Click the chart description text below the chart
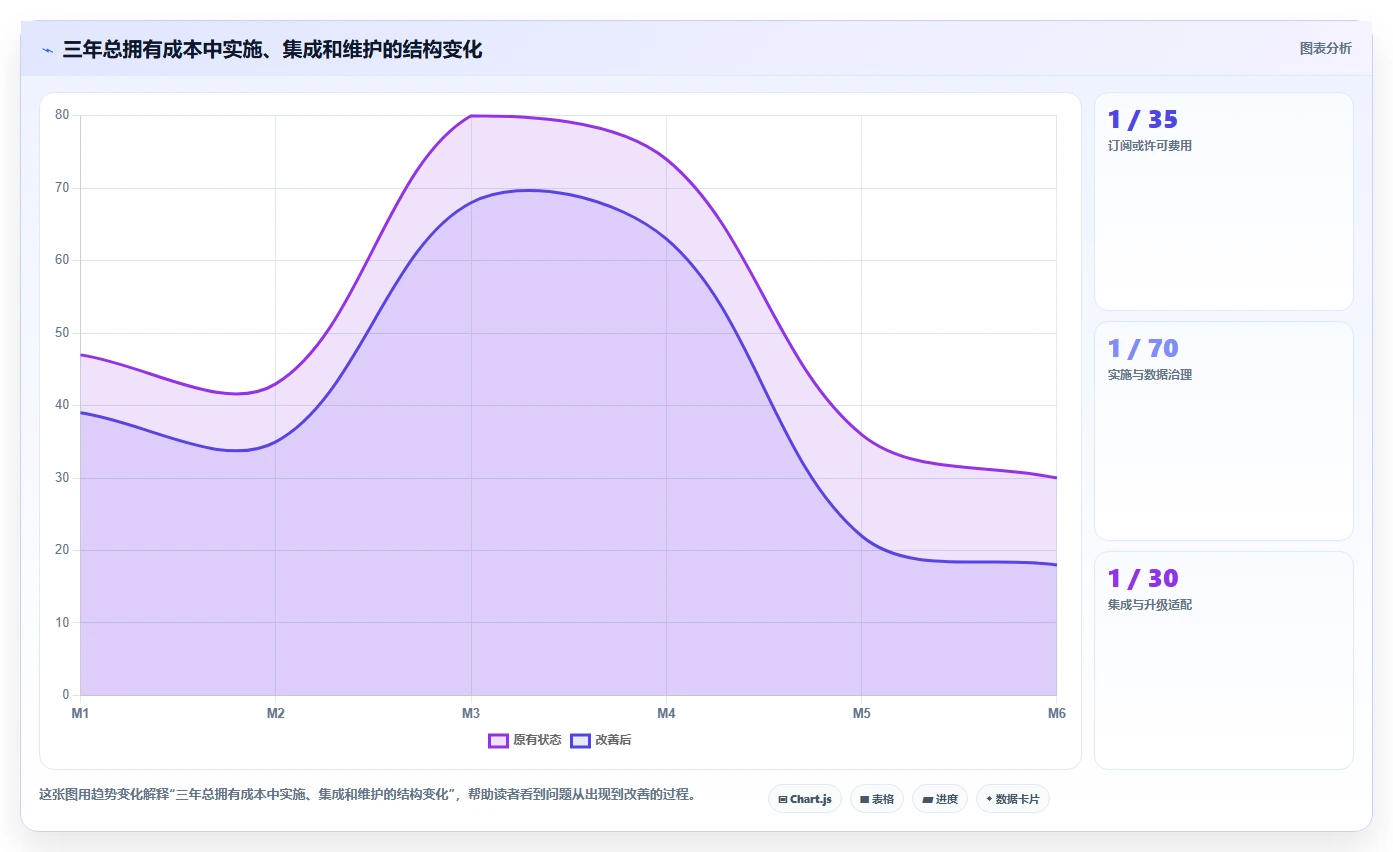The height and width of the screenshot is (852, 1393). (x=367, y=795)
